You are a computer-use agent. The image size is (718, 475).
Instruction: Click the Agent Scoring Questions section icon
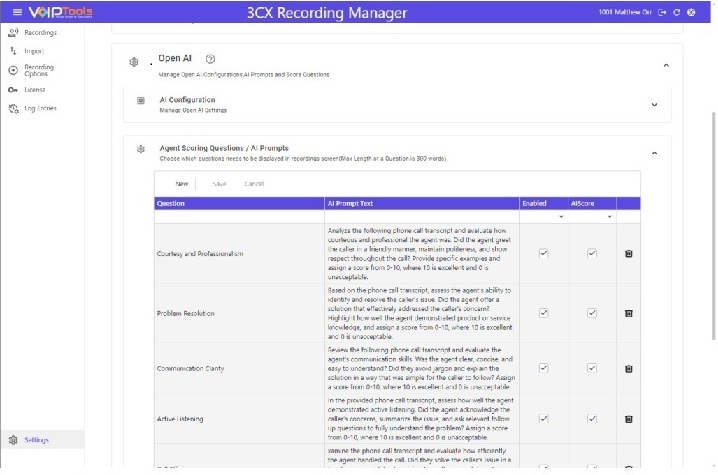click(141, 149)
